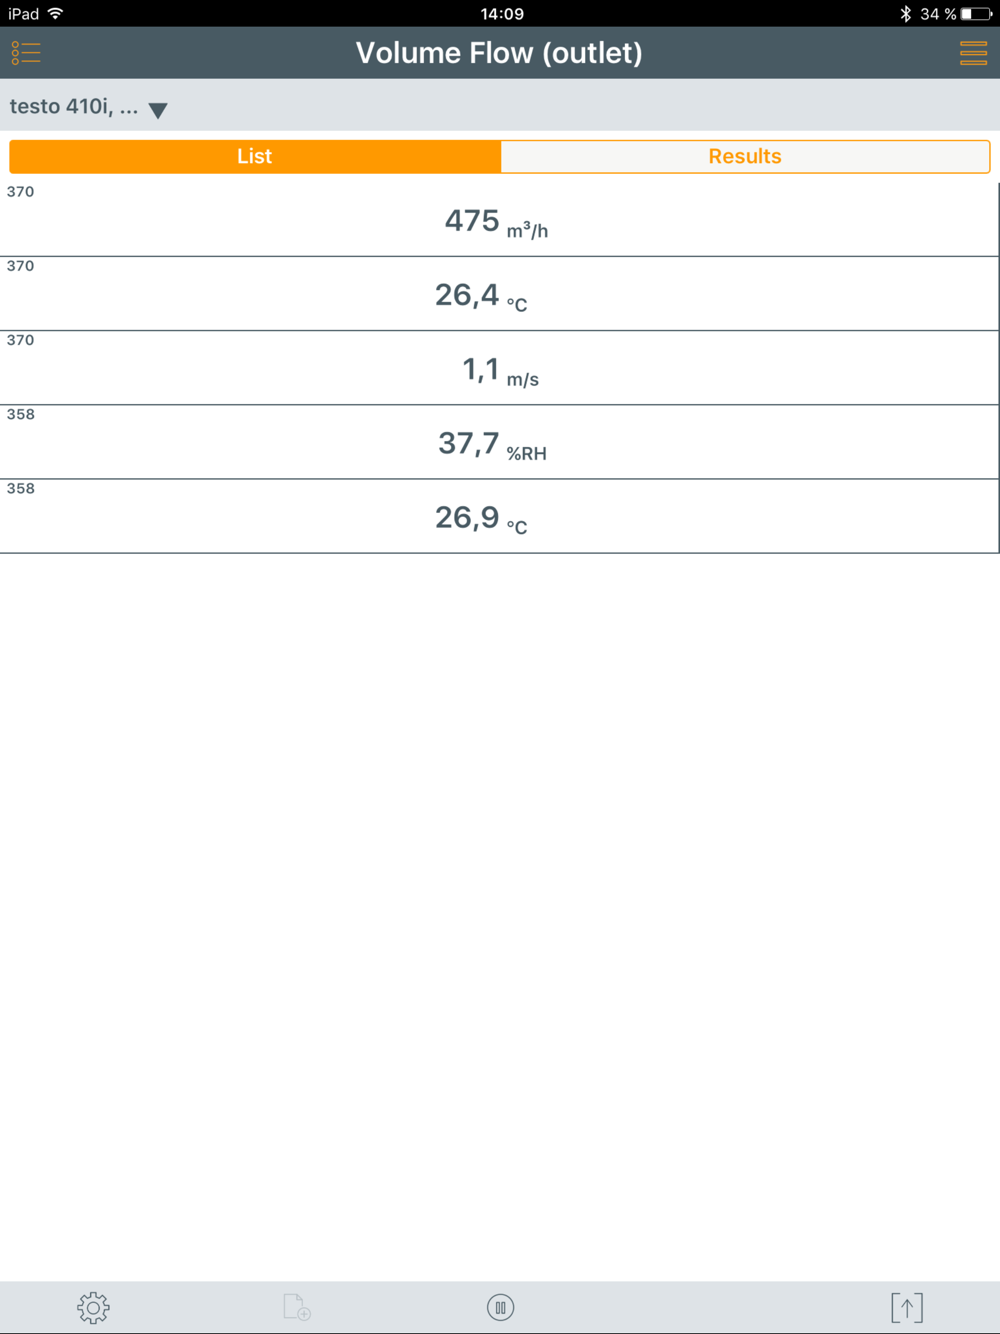Open settings with the gear icon
The width and height of the screenshot is (1000, 1334).
click(93, 1307)
